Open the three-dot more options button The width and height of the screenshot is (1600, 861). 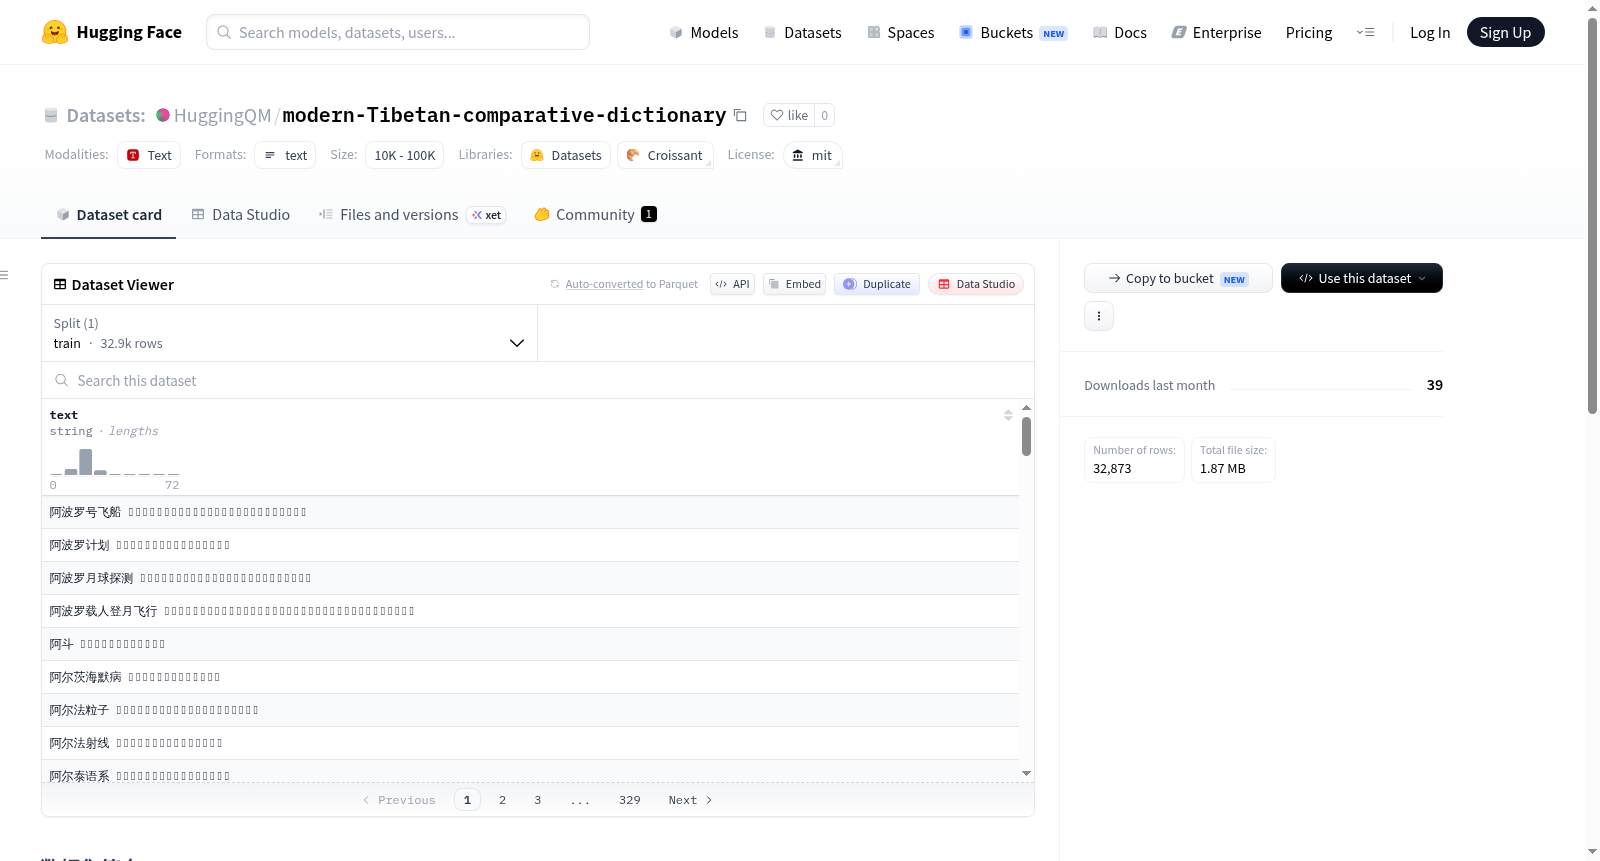pos(1099,316)
